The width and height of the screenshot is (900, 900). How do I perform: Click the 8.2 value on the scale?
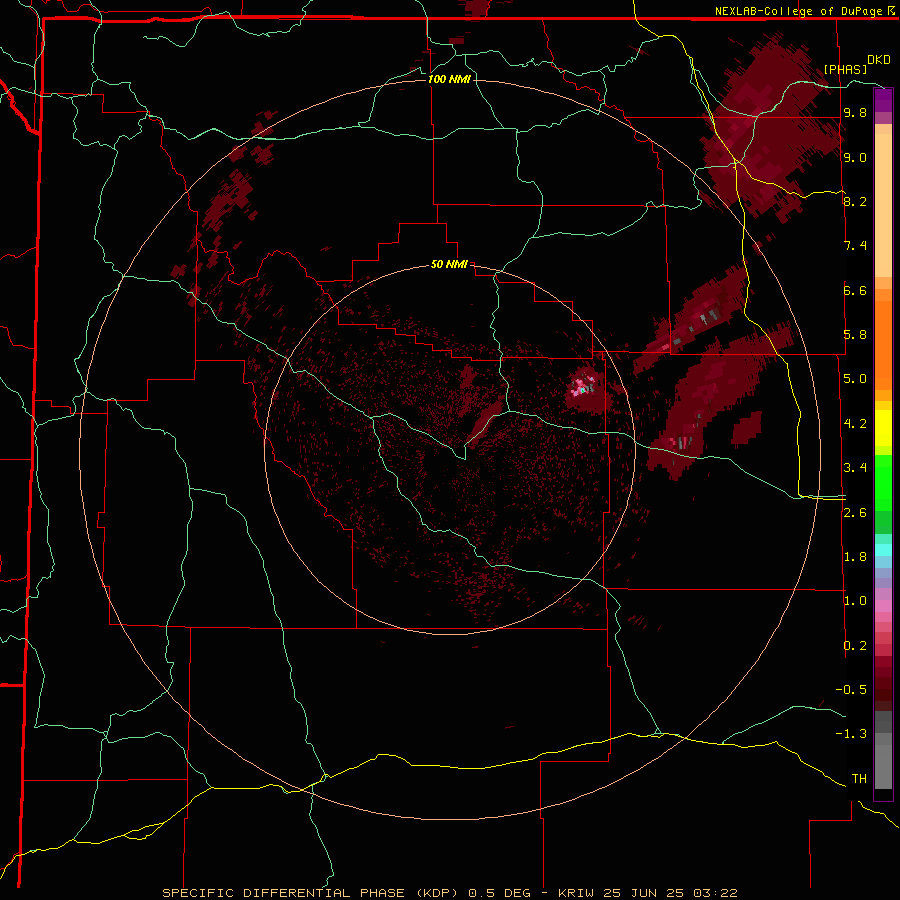[855, 201]
